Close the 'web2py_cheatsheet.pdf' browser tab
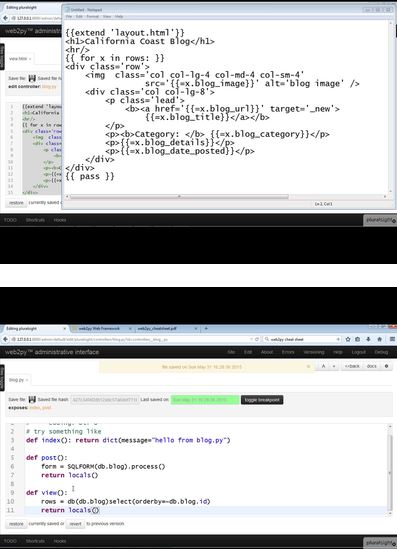Screen dimensions: 397x549 click(x=196, y=328)
